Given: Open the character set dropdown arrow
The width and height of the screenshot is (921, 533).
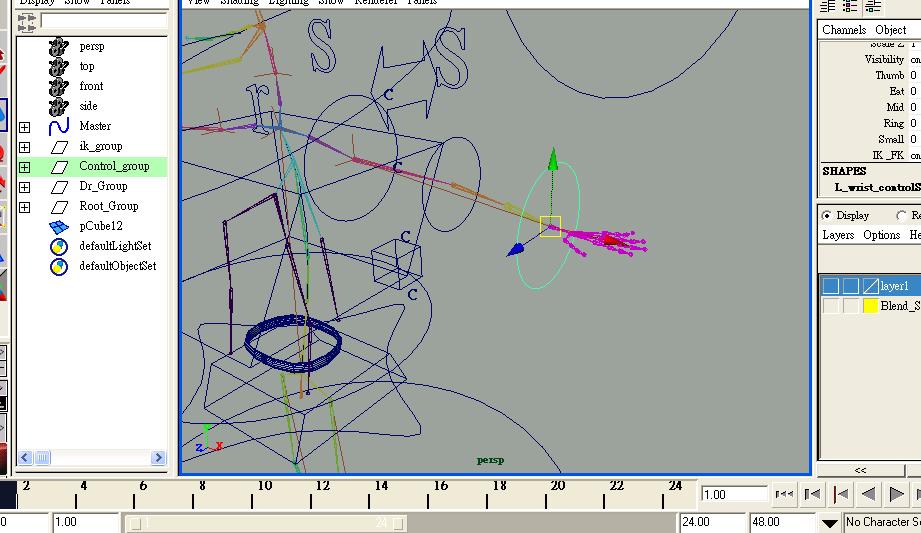Looking at the screenshot, I should pos(829,522).
